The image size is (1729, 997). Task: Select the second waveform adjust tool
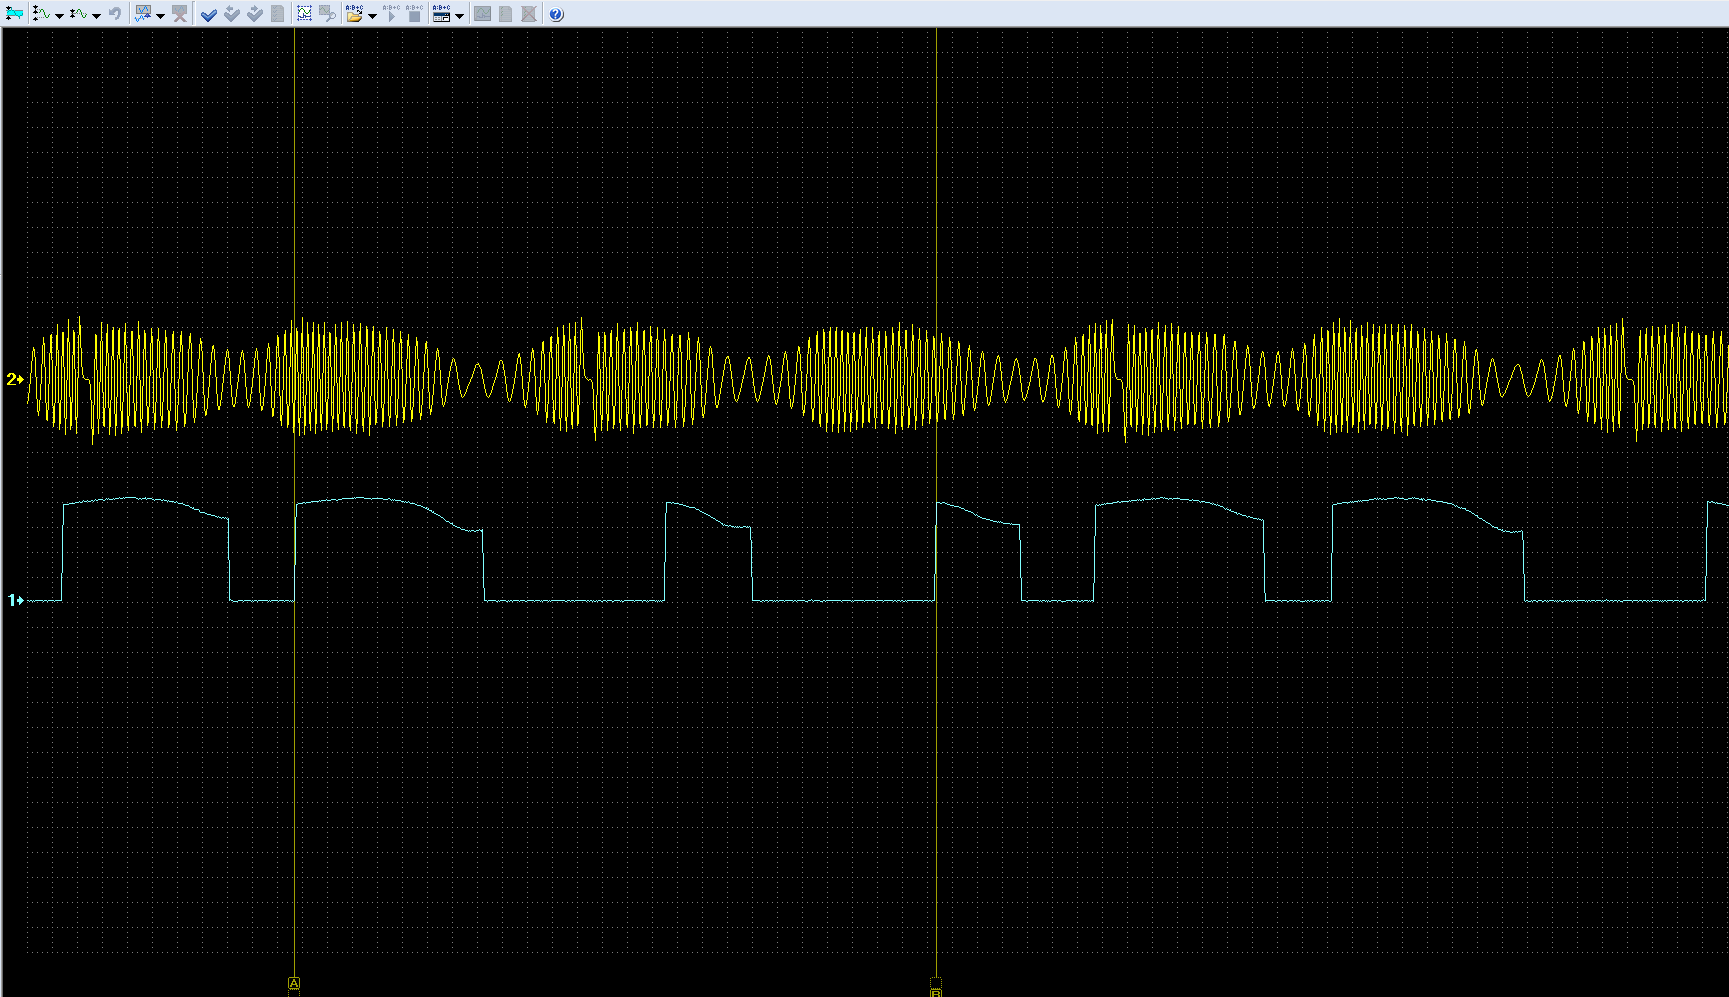tap(79, 14)
